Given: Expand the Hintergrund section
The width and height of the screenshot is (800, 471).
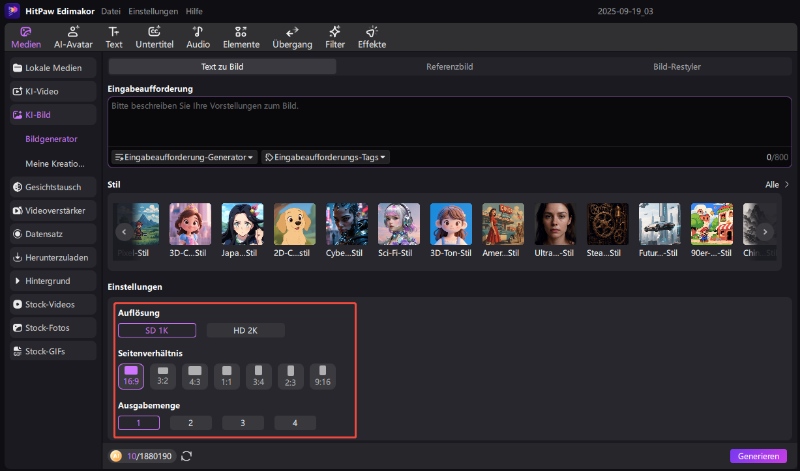Looking at the screenshot, I should (x=53, y=281).
